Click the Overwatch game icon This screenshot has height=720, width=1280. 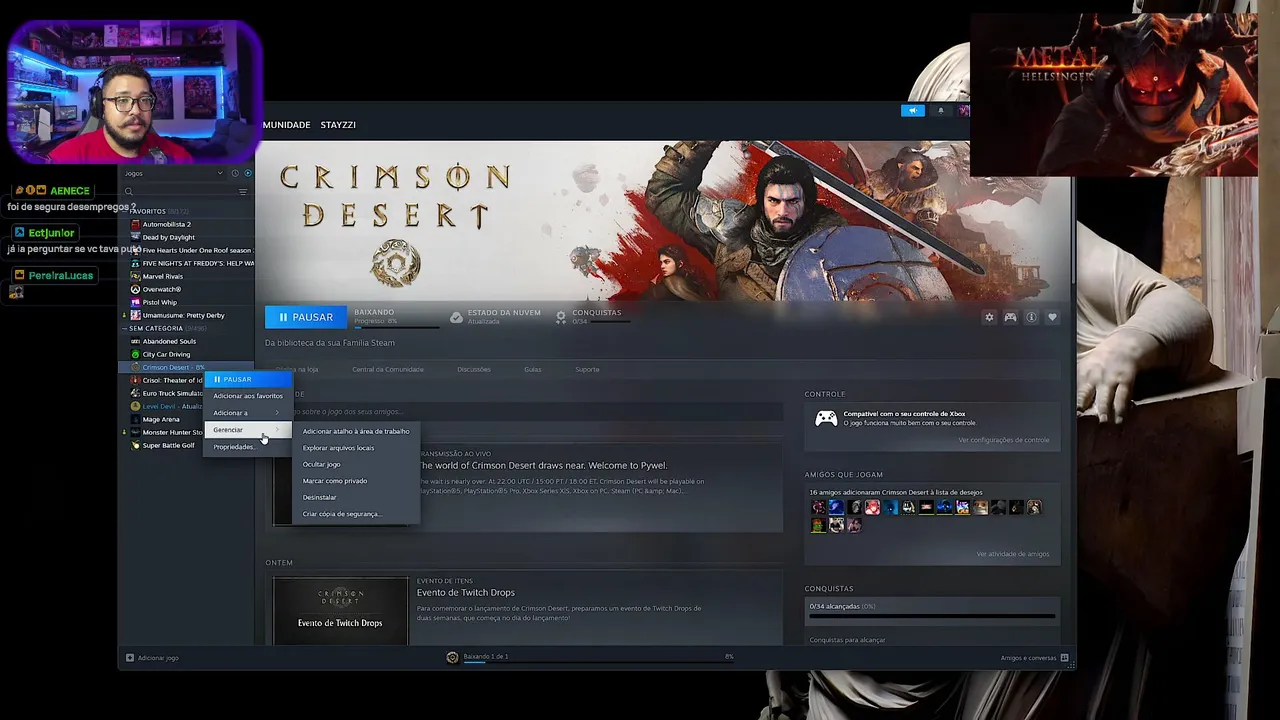pos(135,289)
